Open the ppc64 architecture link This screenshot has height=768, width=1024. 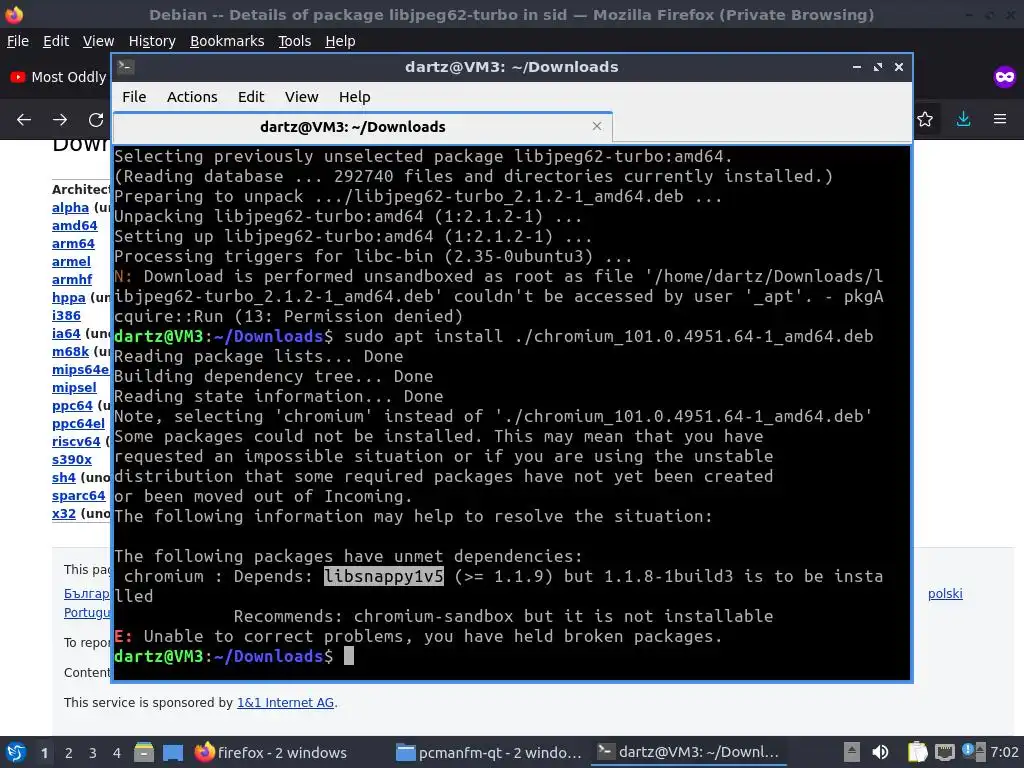tap(72, 406)
